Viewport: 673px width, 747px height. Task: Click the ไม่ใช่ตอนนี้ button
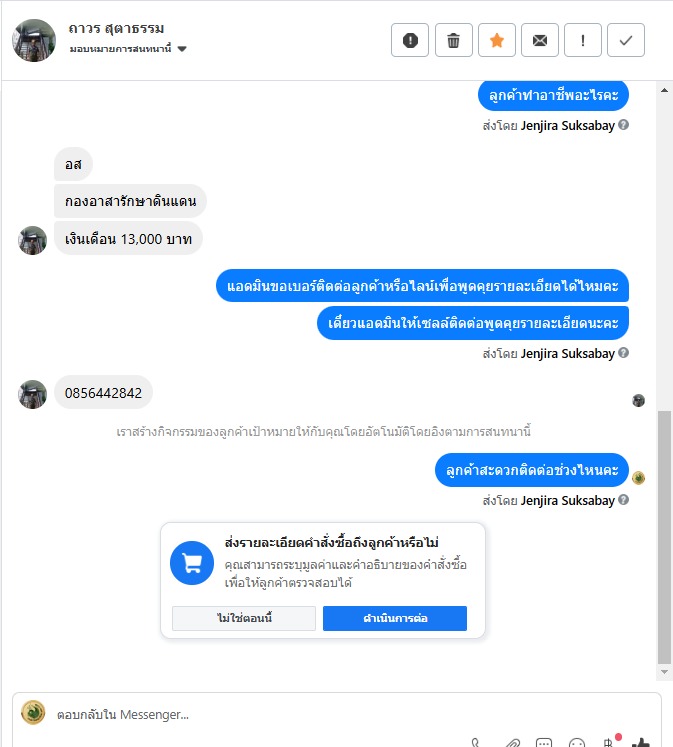[x=244, y=618]
